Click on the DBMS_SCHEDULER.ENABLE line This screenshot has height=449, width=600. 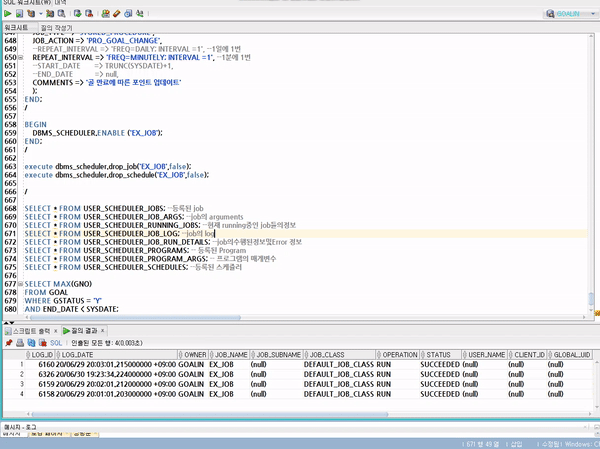click(x=97, y=133)
